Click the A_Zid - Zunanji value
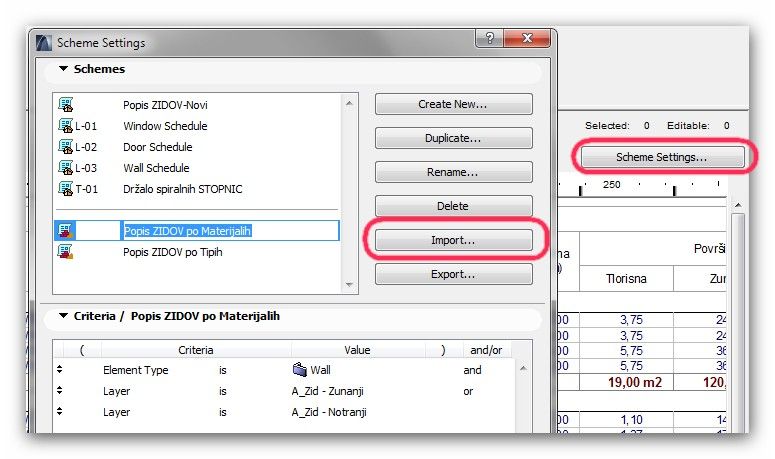This screenshot has height=459, width=775. pos(327,391)
